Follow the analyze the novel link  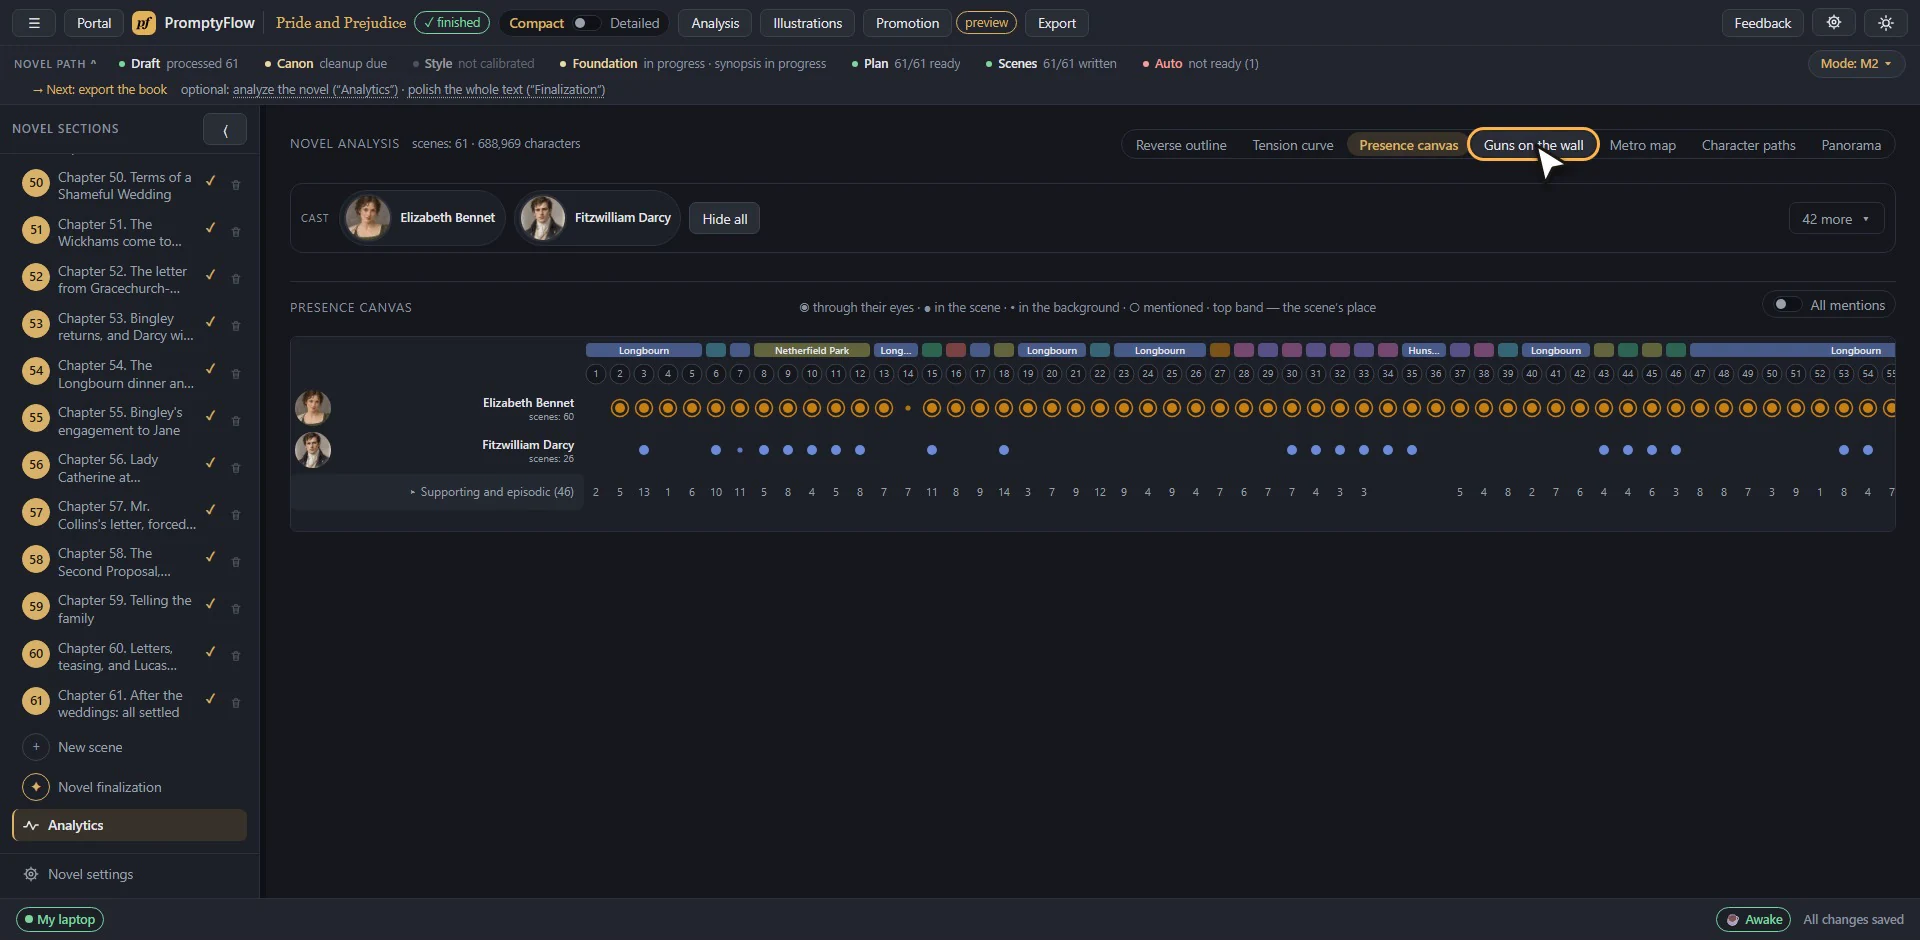(x=316, y=90)
